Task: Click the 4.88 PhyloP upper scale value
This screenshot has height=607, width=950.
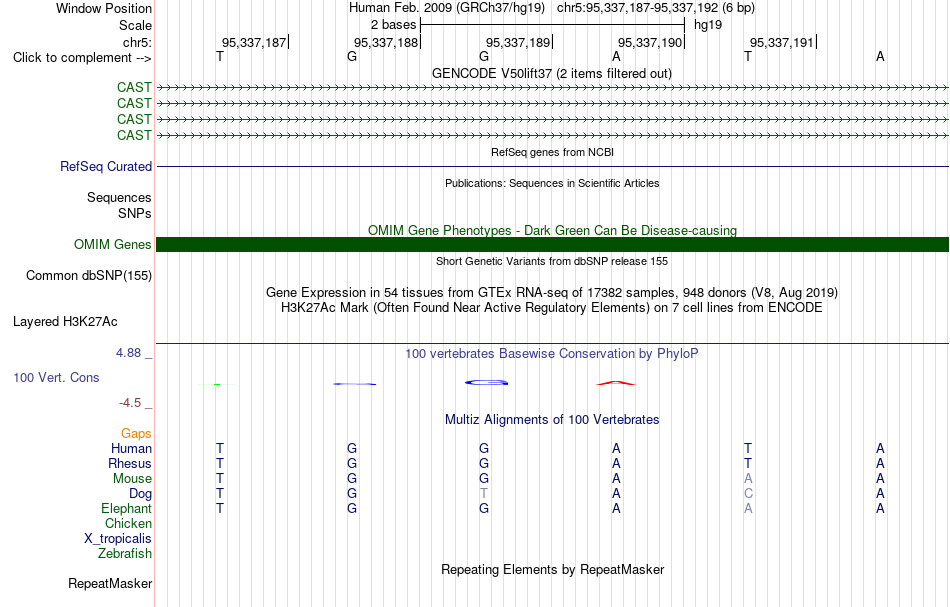Action: point(128,353)
